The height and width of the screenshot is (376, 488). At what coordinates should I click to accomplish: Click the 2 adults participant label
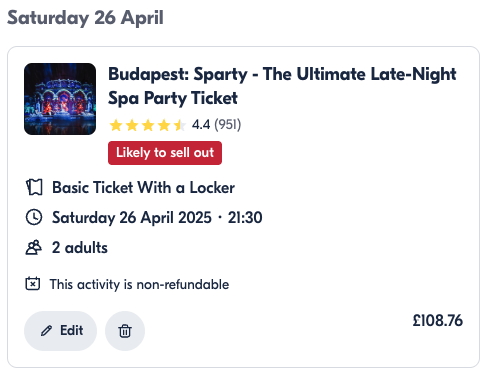coord(80,248)
